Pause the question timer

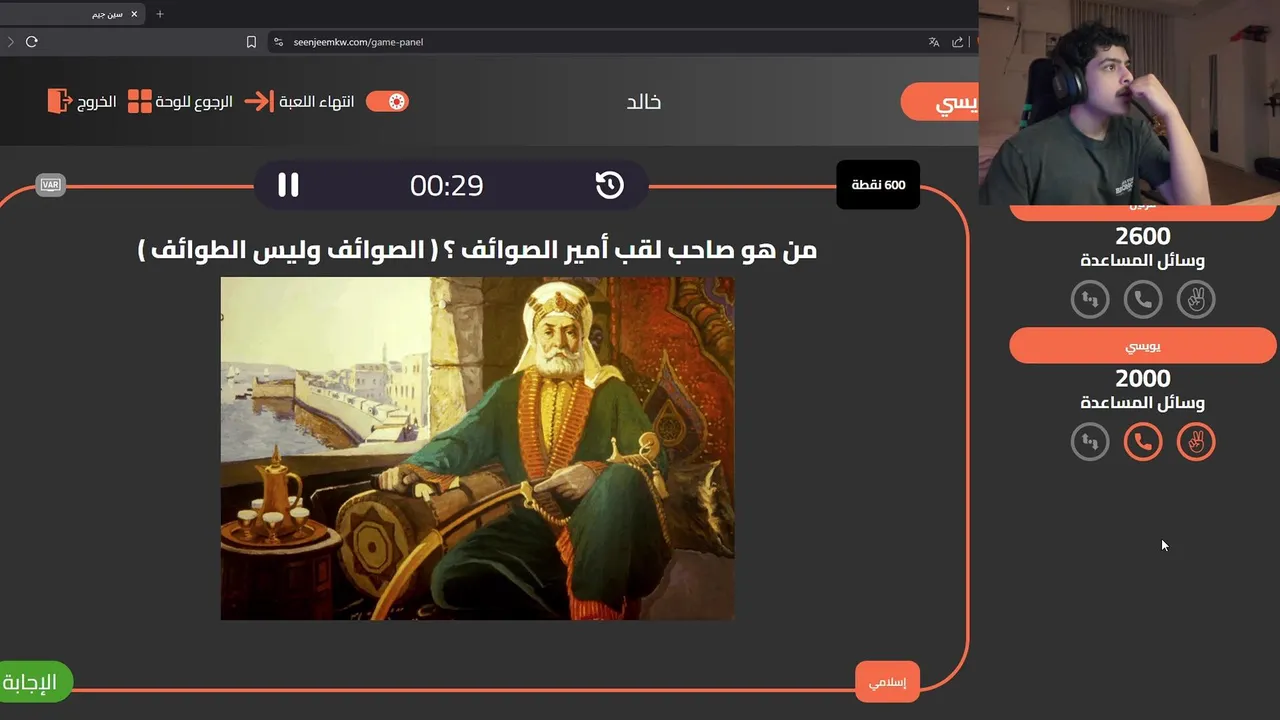(x=288, y=185)
